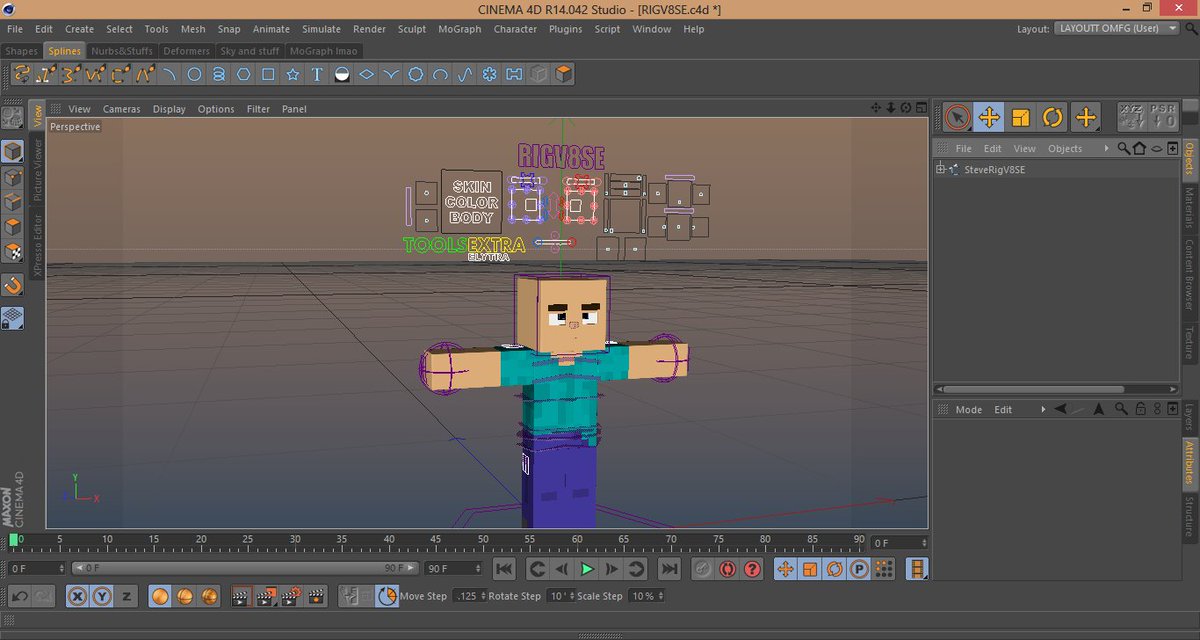Click the search icon in Objects manager
Screen dimensions: 1200x640
point(1124,148)
